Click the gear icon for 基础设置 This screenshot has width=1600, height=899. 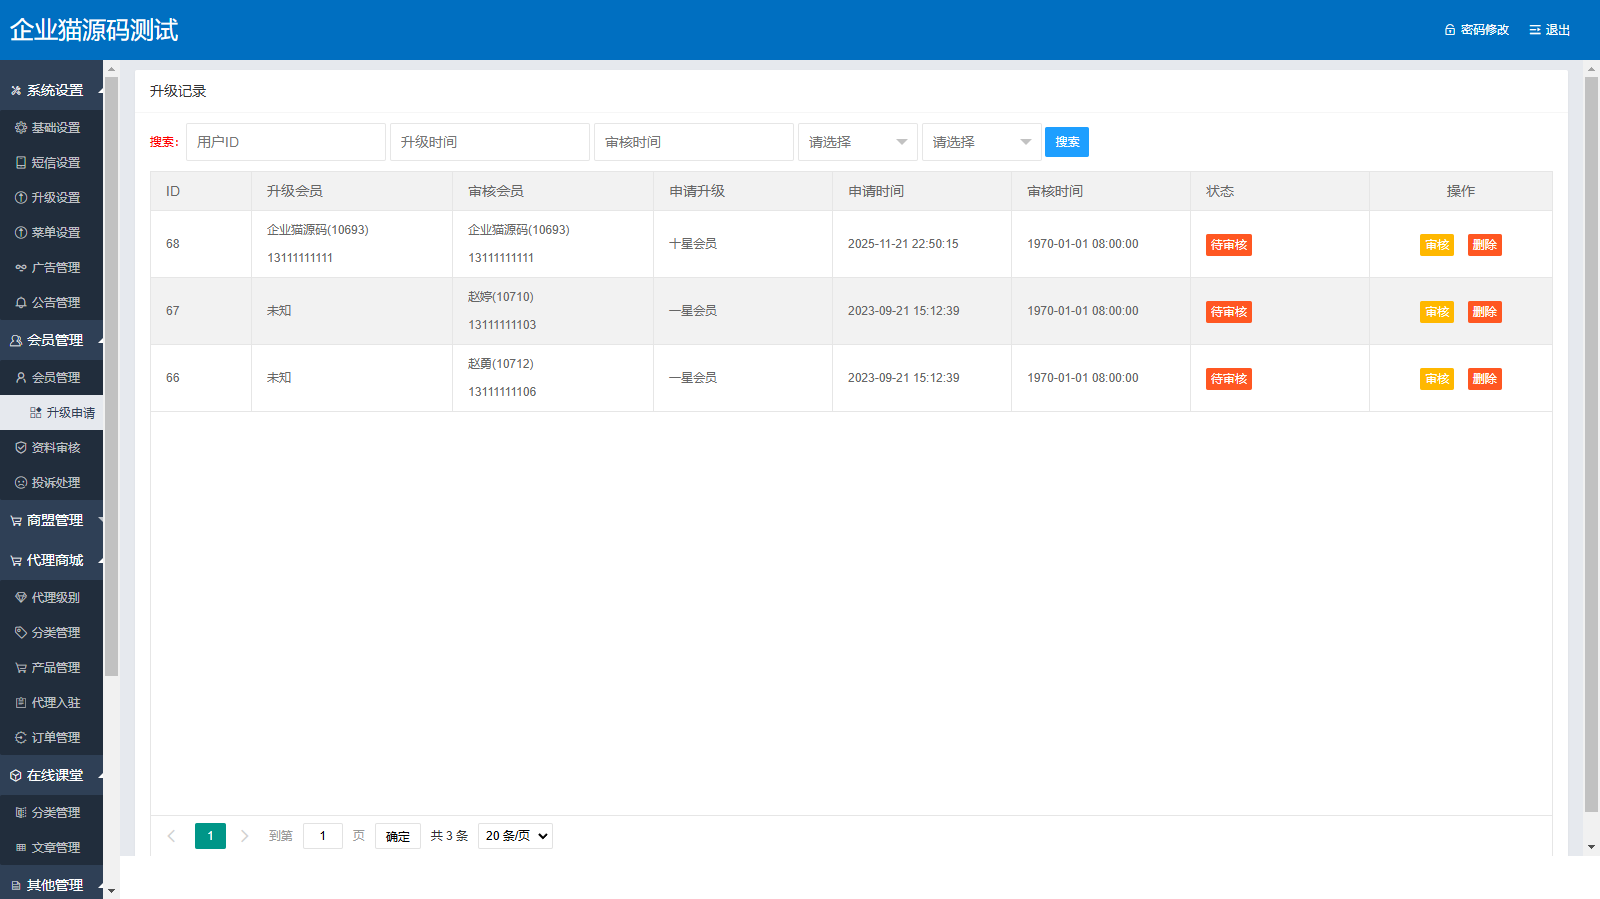21,128
